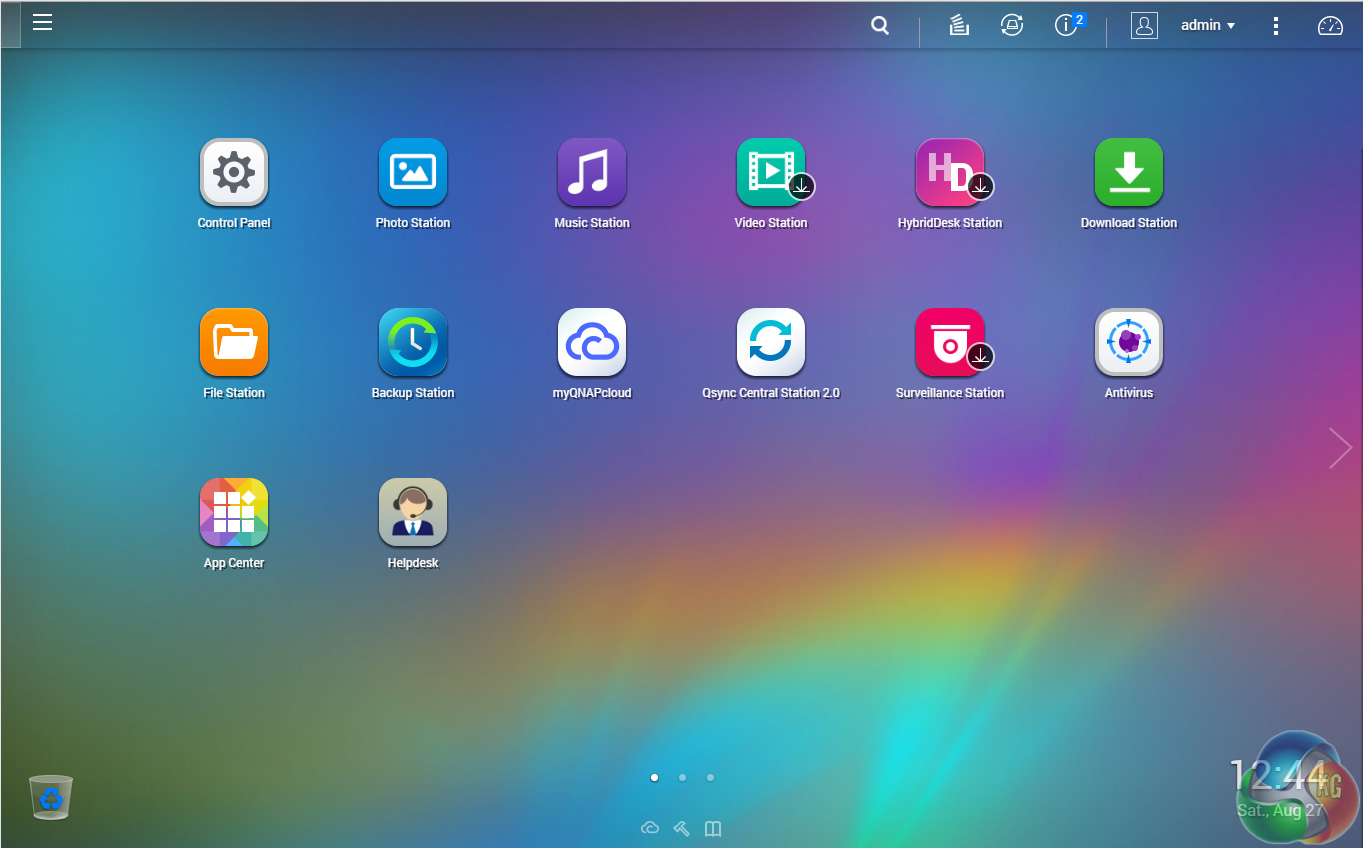Open the search magnifier in top bar
The width and height of the screenshot is (1363, 848).
pos(880,26)
